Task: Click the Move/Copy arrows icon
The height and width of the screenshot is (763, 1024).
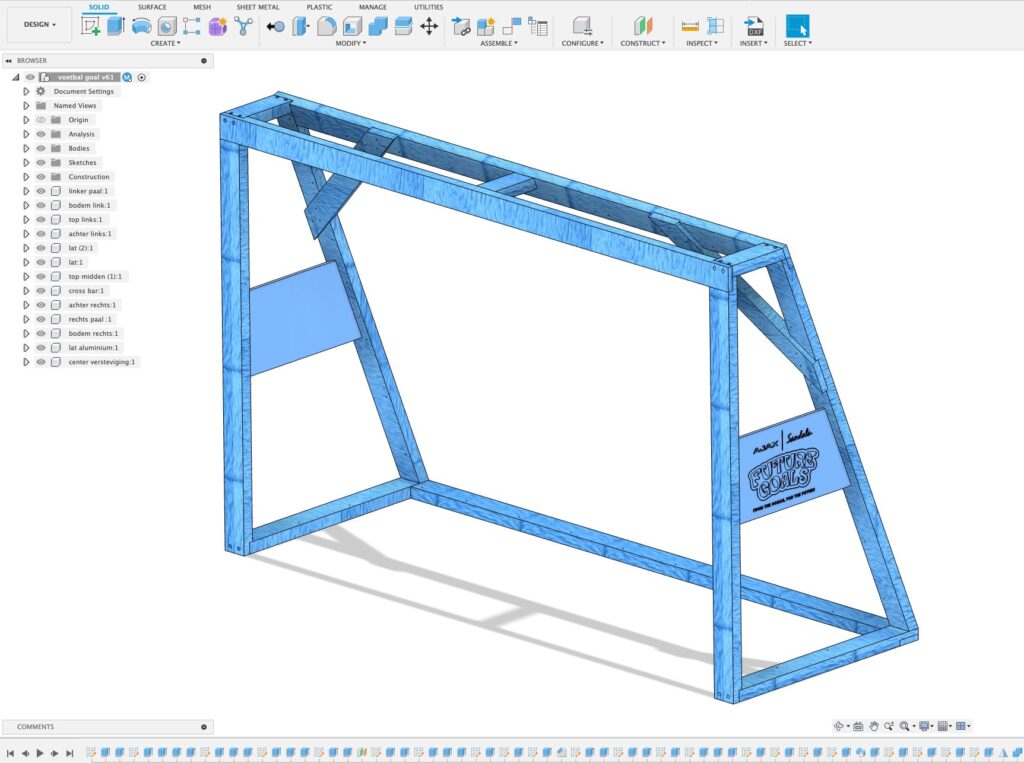Action: 428,26
